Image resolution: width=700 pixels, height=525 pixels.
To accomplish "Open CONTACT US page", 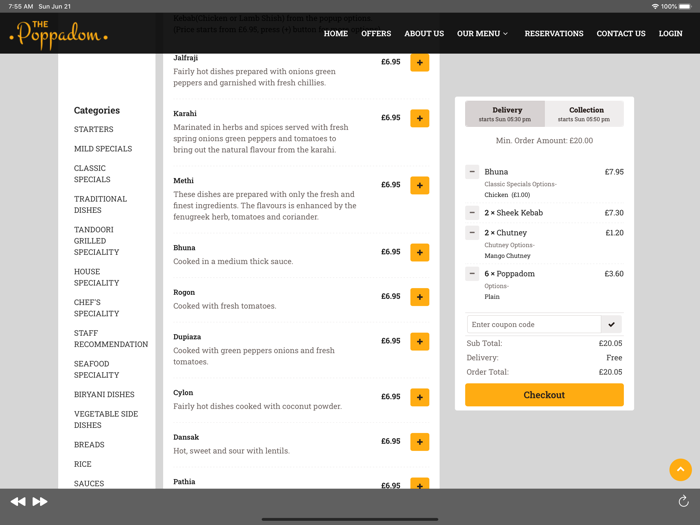I will coord(621,33).
